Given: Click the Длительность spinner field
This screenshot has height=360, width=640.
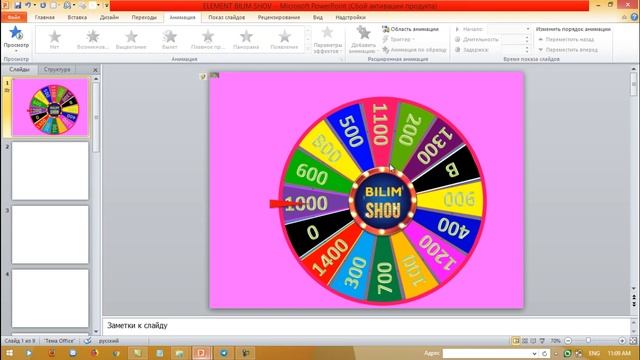Looking at the screenshot, I should (515, 39).
